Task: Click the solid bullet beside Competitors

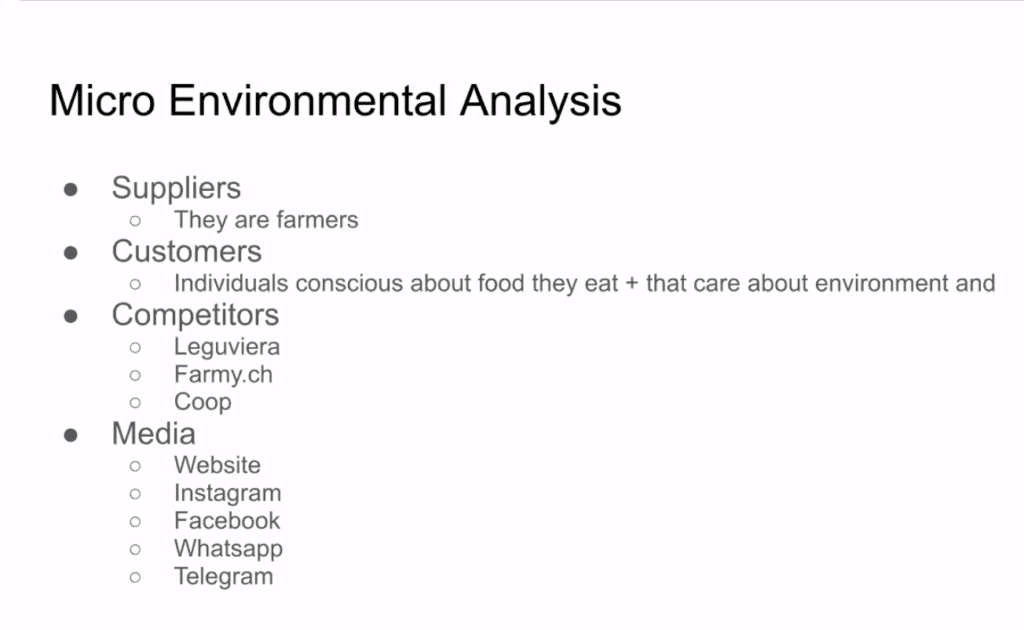Action: click(71, 316)
